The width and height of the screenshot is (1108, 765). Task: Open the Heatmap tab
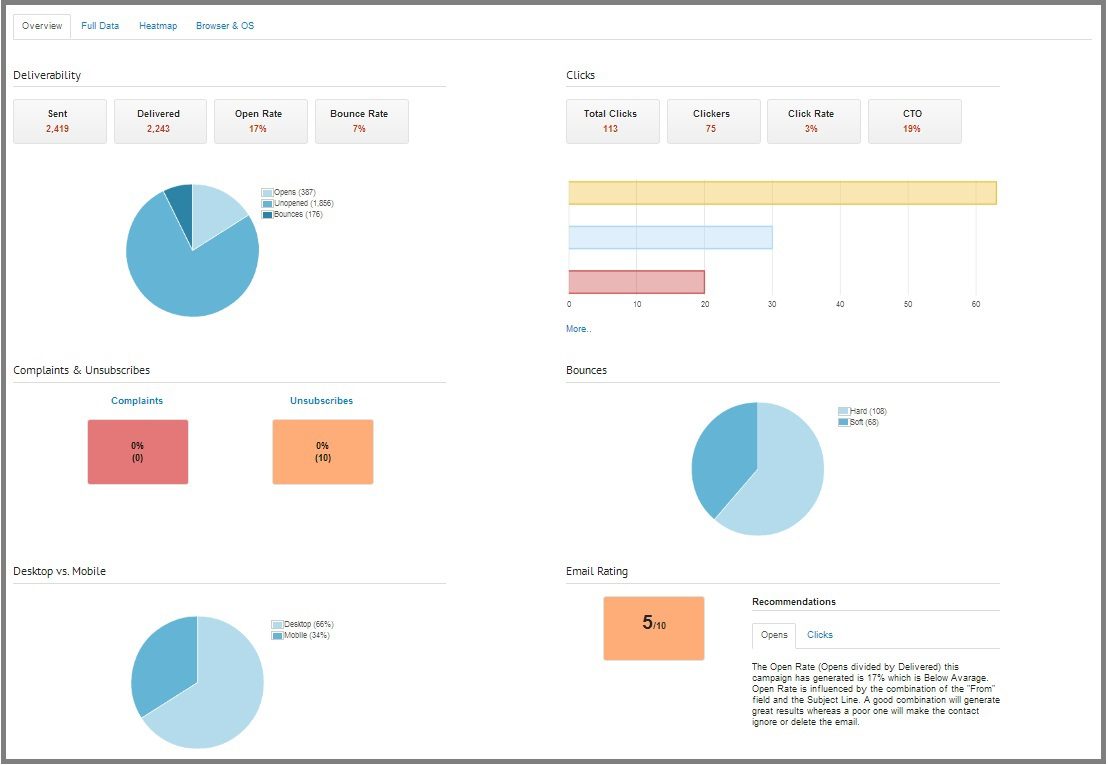(x=158, y=25)
